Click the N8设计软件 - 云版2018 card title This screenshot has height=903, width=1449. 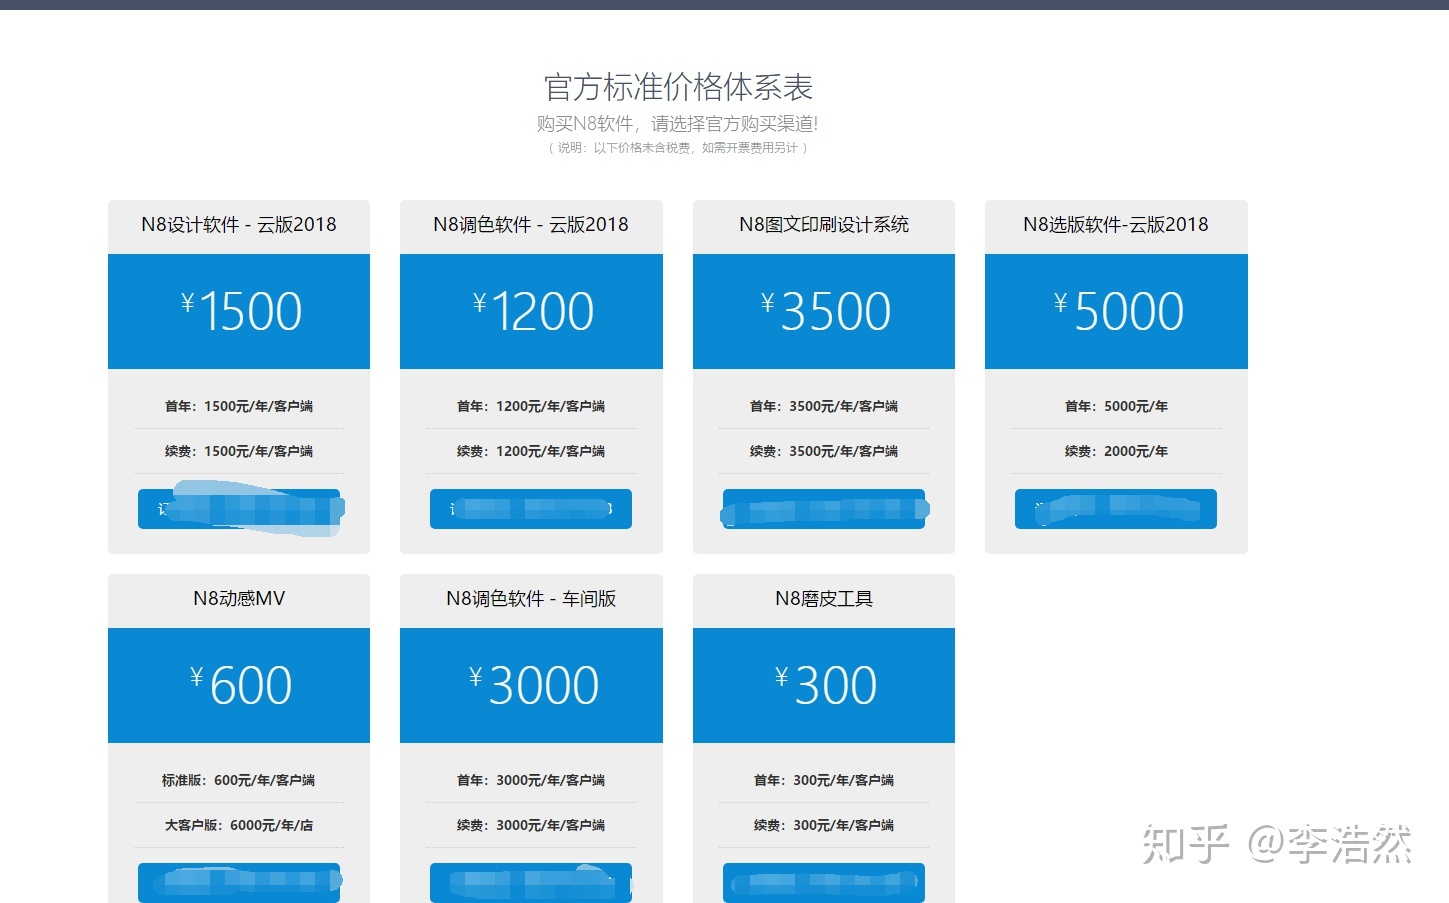(238, 225)
